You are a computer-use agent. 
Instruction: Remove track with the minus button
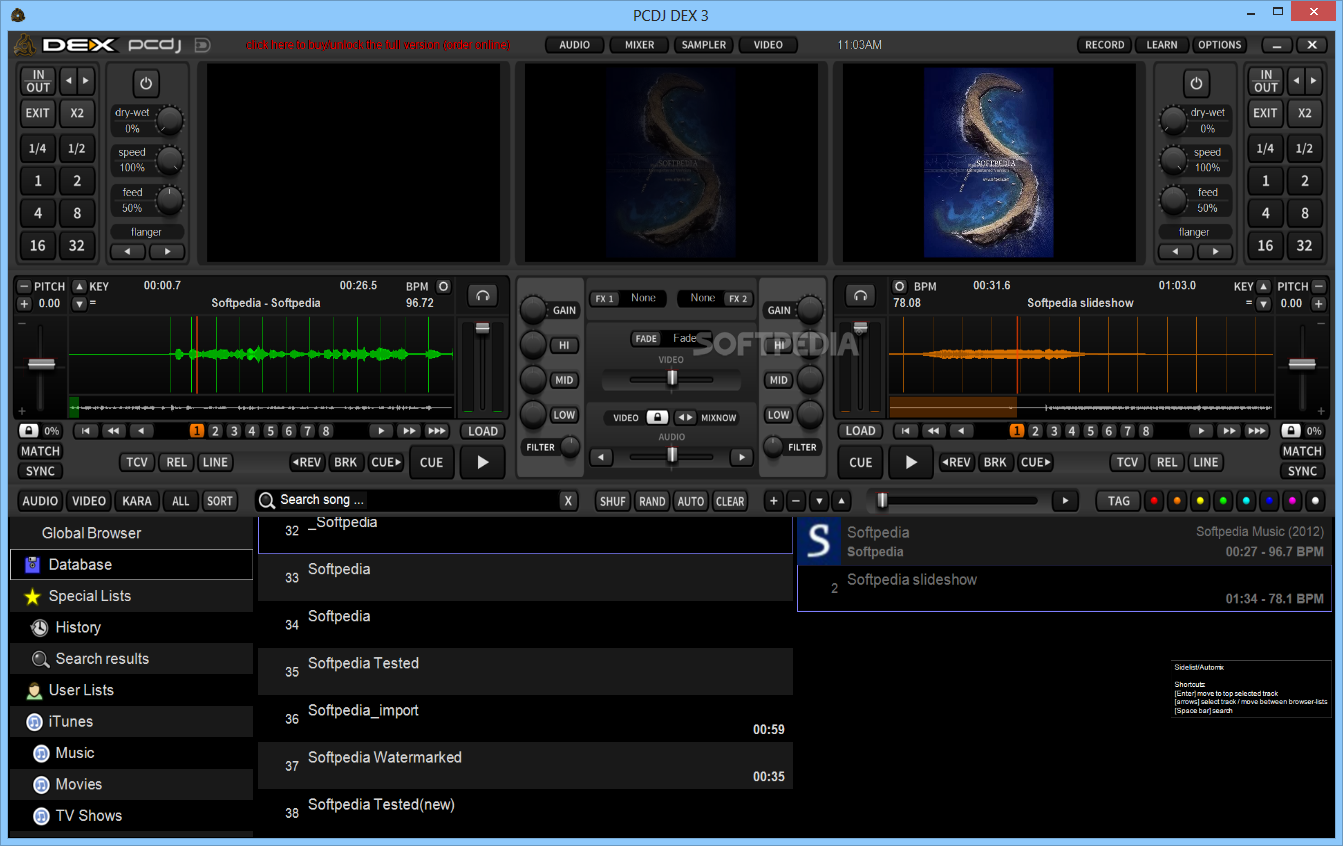796,501
